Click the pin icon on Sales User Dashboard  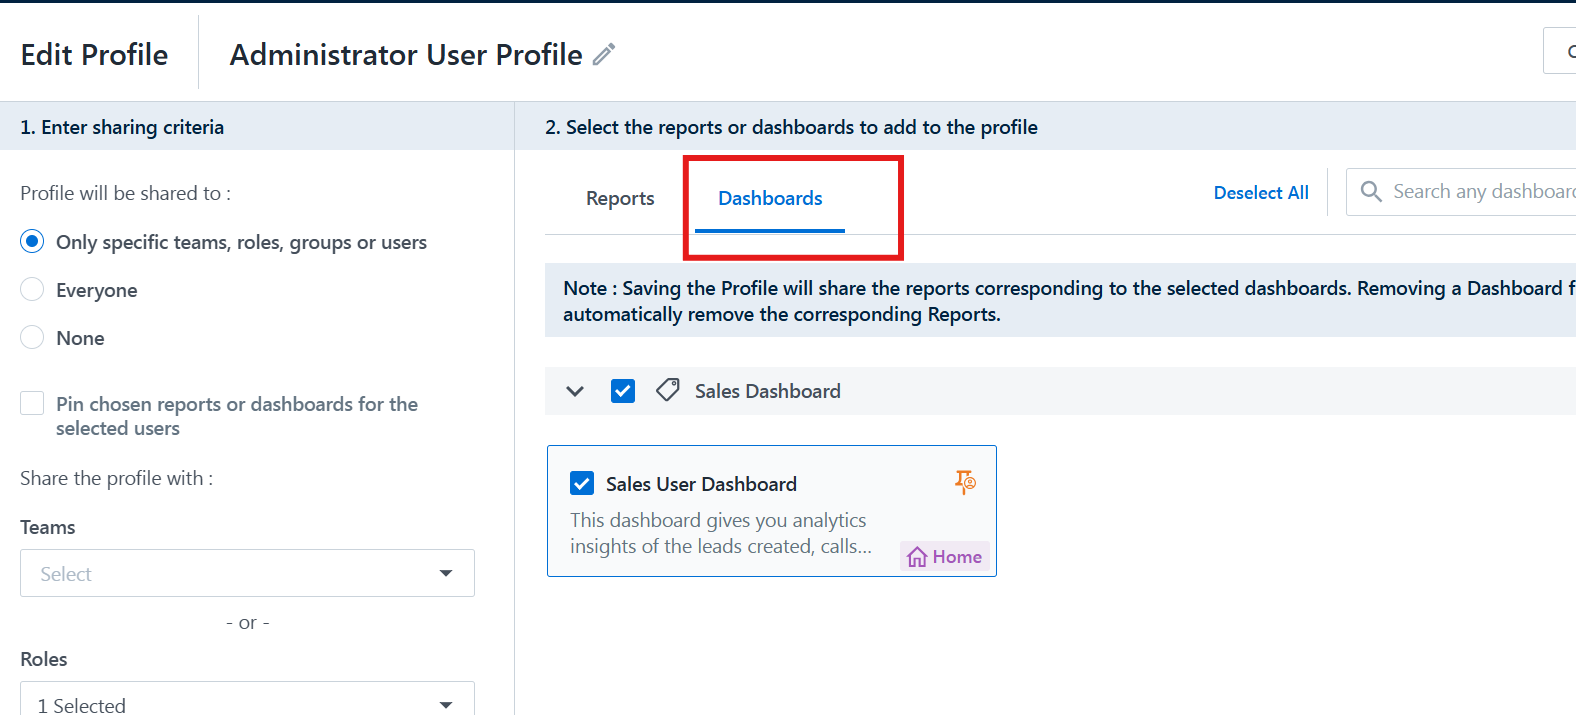tap(965, 483)
